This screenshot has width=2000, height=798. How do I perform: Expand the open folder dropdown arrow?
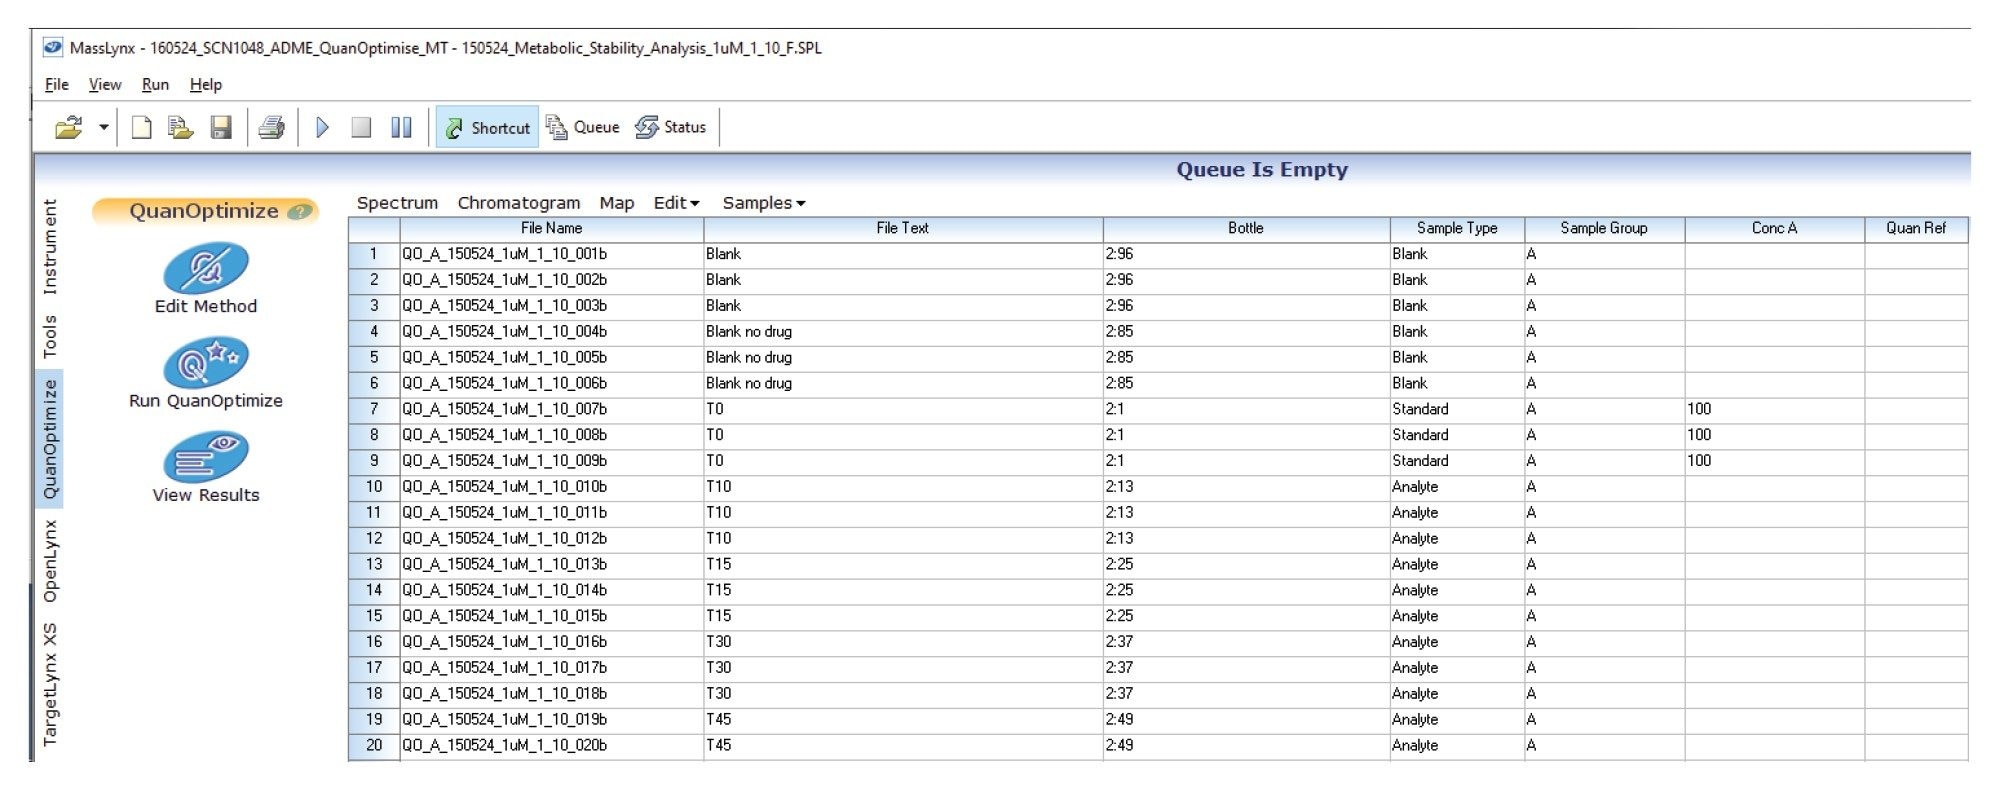[x=103, y=128]
